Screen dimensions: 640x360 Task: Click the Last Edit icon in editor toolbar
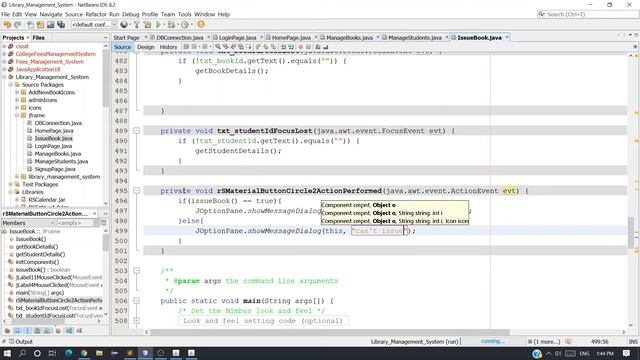click(x=186, y=47)
